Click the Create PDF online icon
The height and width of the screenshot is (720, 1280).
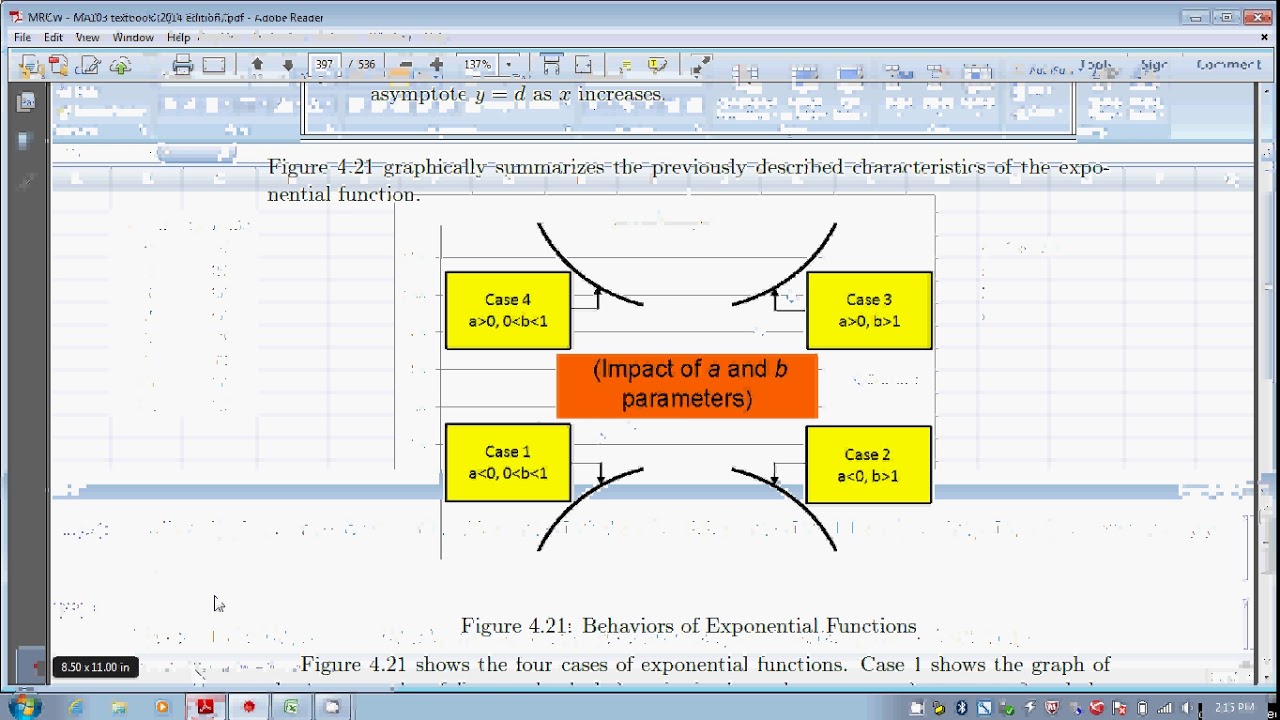(x=58, y=66)
